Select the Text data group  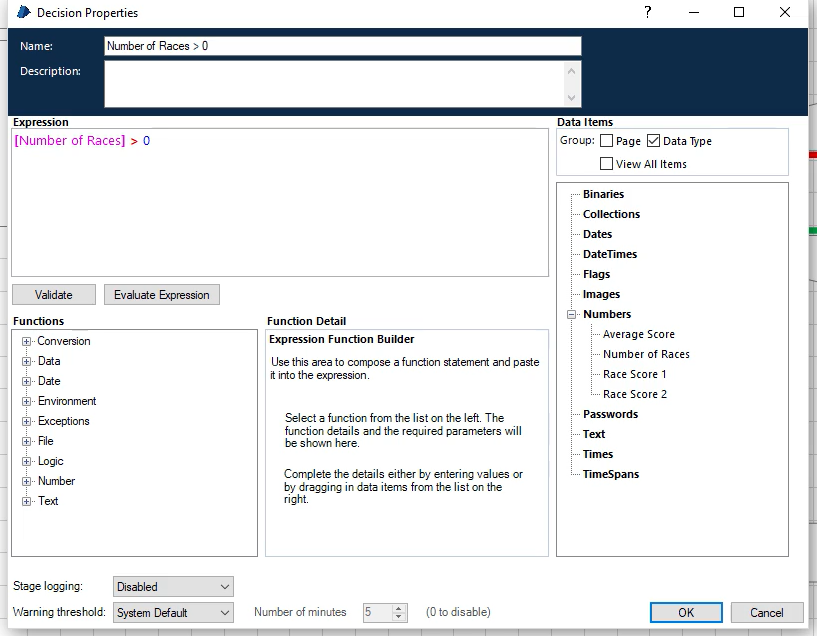coord(594,434)
